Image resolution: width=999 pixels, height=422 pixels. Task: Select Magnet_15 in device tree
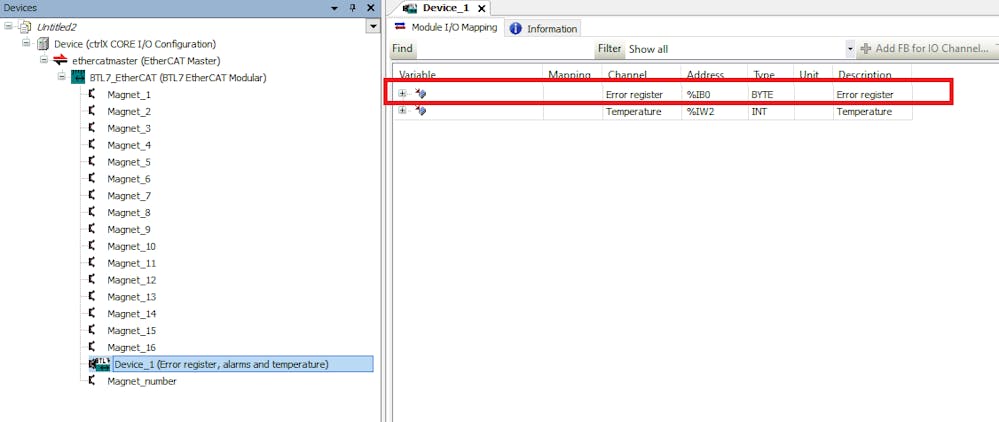[x=131, y=331]
